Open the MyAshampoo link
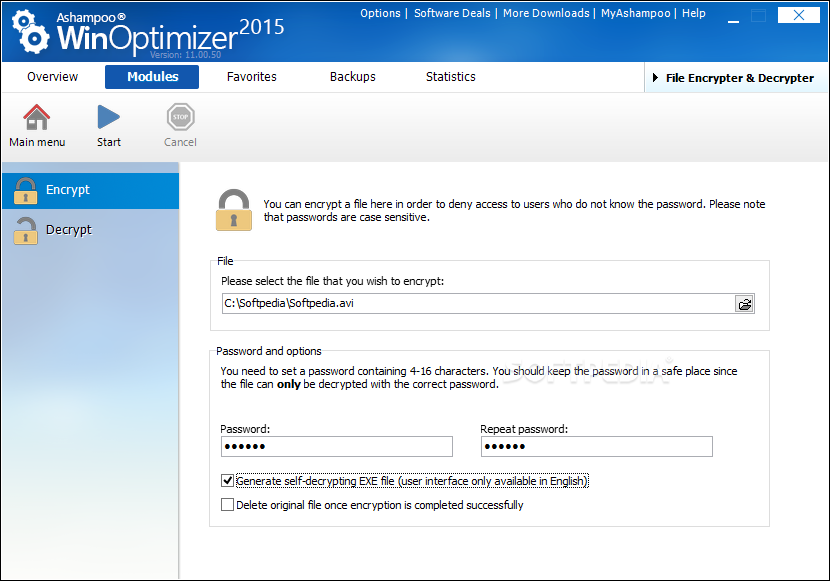This screenshot has height=581, width=830. (635, 13)
